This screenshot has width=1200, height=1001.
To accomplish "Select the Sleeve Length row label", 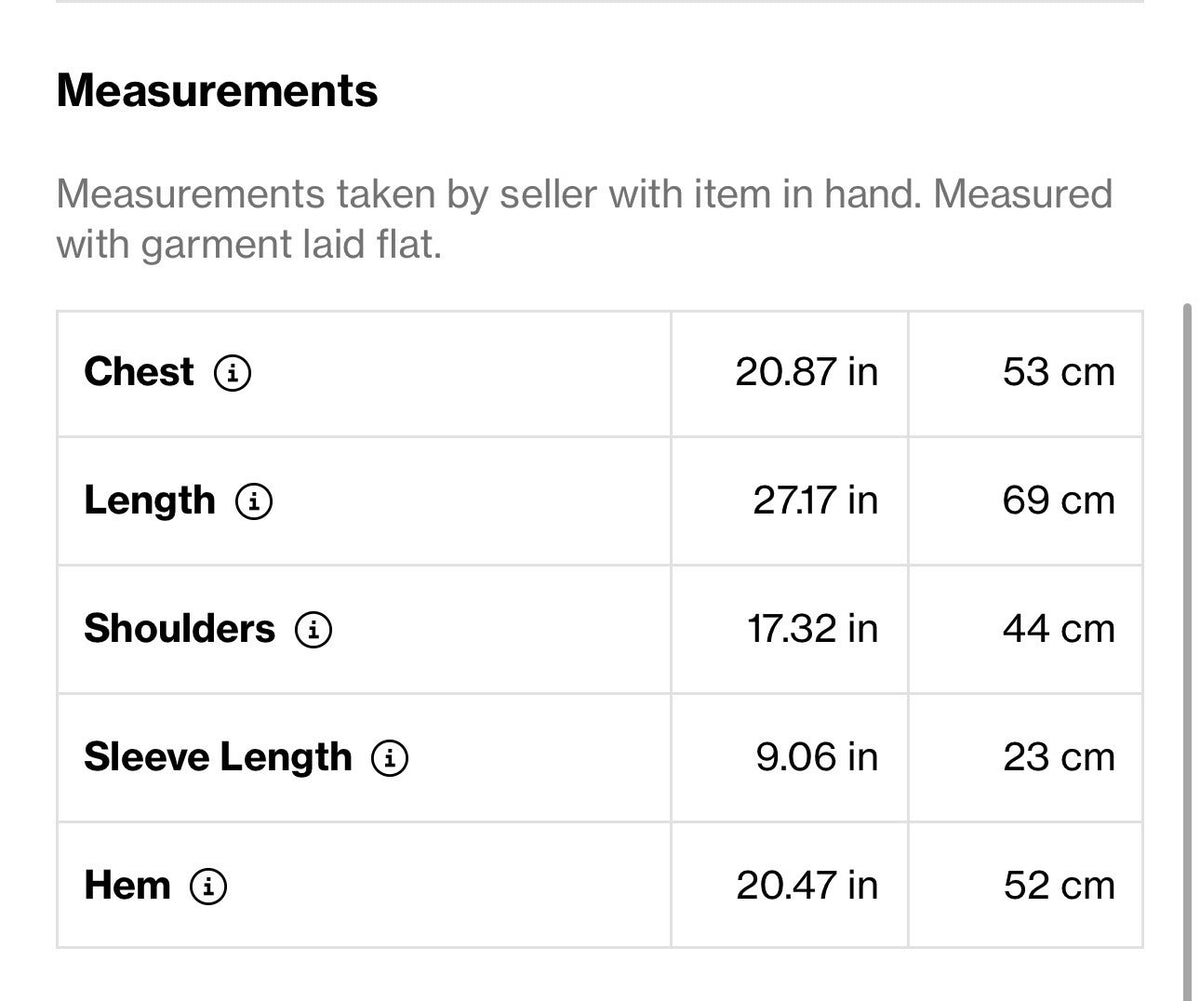I will (x=218, y=758).
